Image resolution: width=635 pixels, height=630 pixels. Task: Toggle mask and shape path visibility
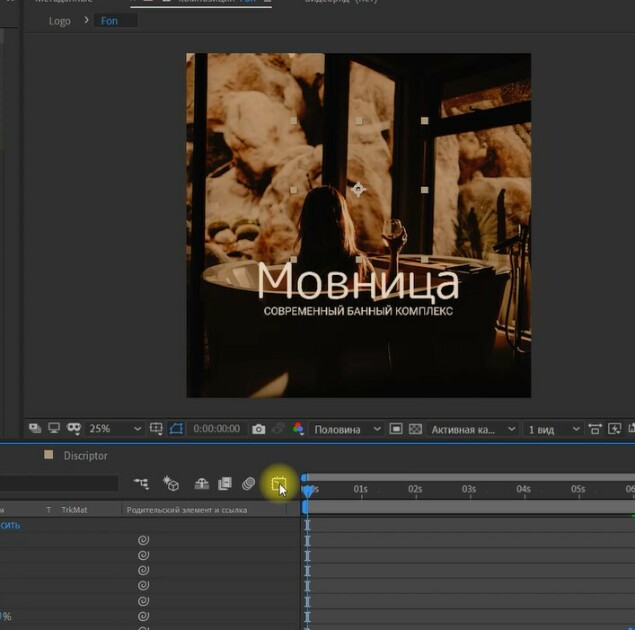(176, 428)
